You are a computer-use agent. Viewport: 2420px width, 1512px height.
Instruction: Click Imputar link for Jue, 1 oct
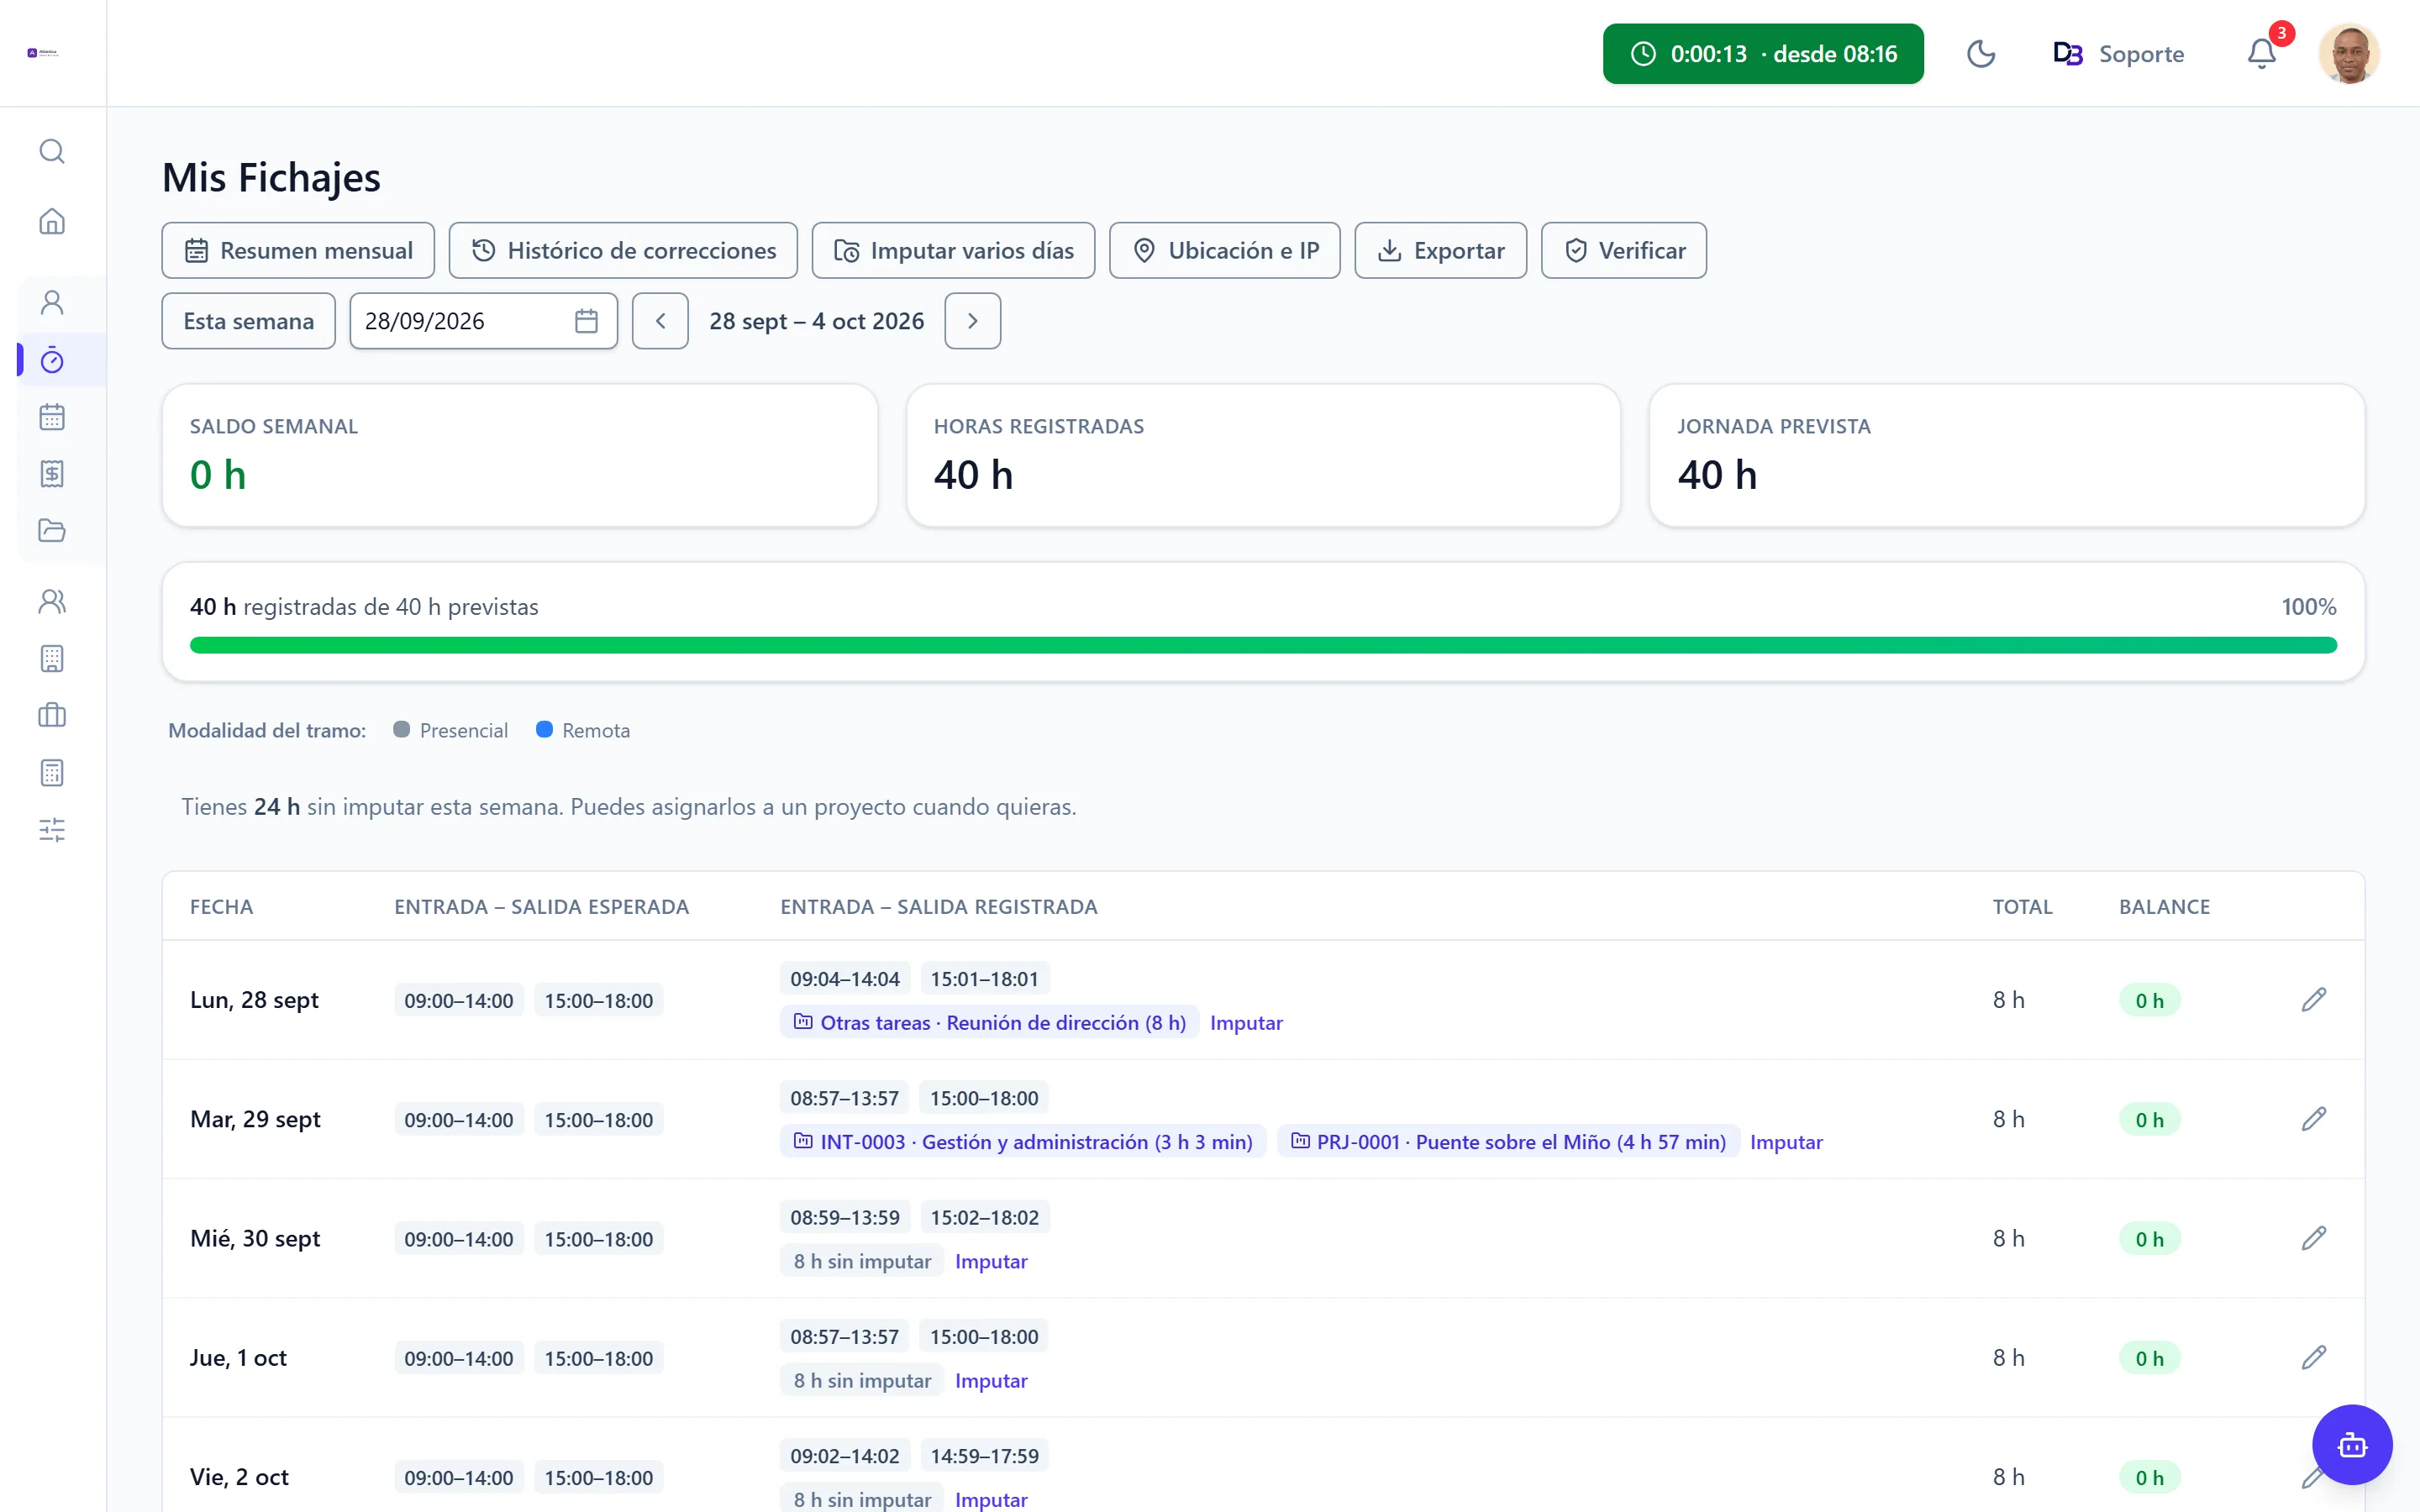991,1379
